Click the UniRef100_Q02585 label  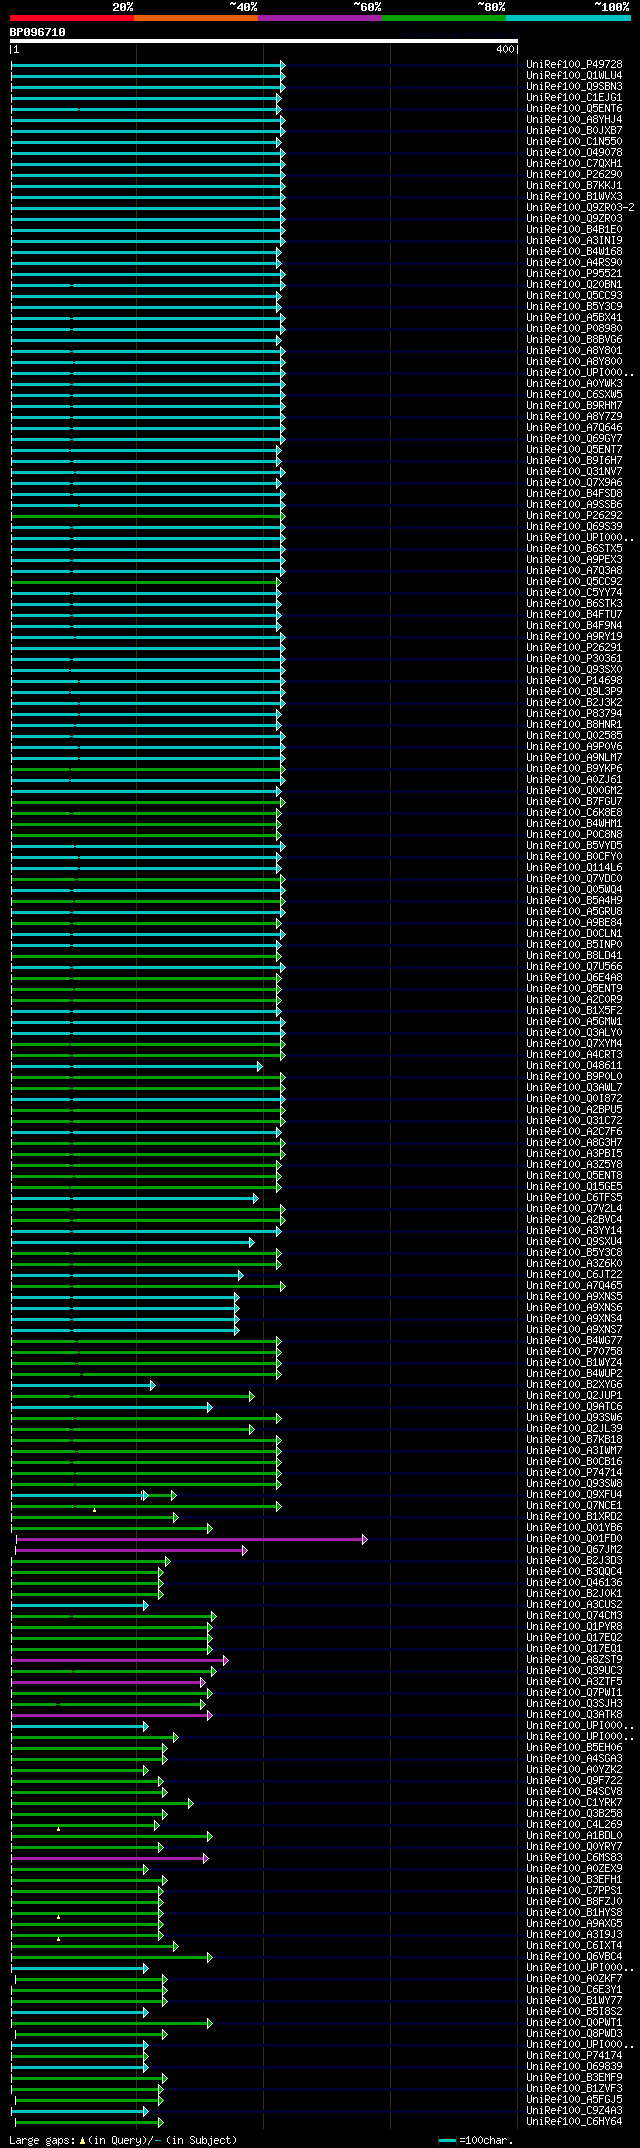(x=574, y=735)
